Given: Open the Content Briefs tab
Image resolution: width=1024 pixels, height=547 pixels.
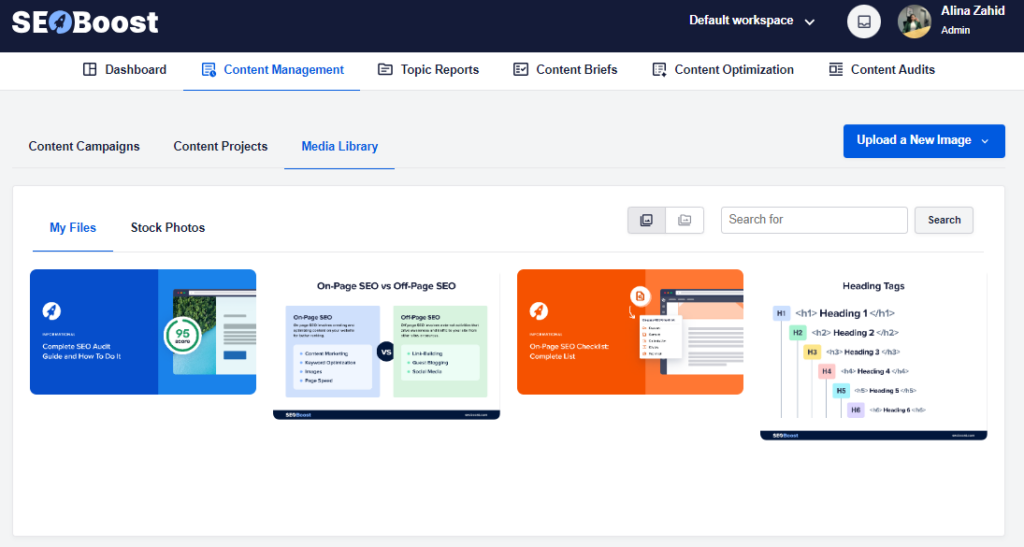Looking at the screenshot, I should point(565,70).
